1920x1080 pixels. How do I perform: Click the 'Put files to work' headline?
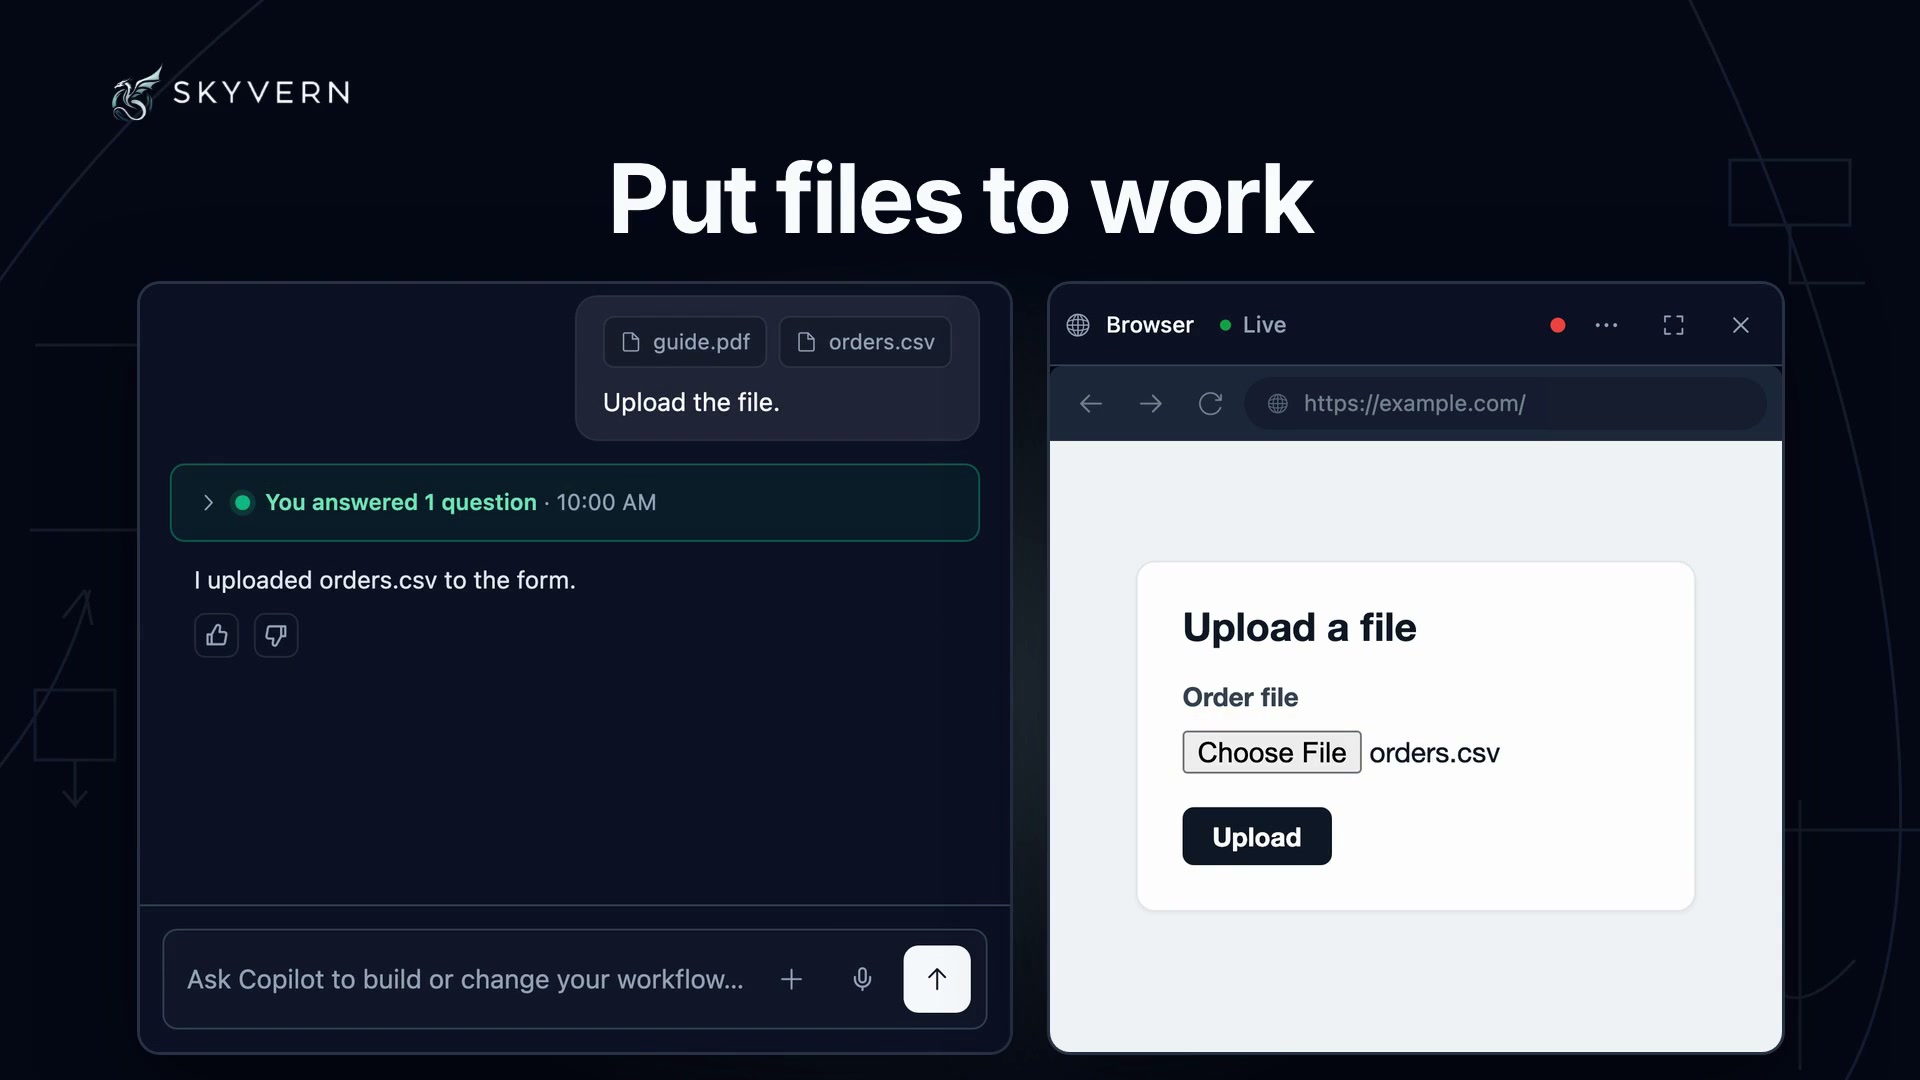click(961, 199)
